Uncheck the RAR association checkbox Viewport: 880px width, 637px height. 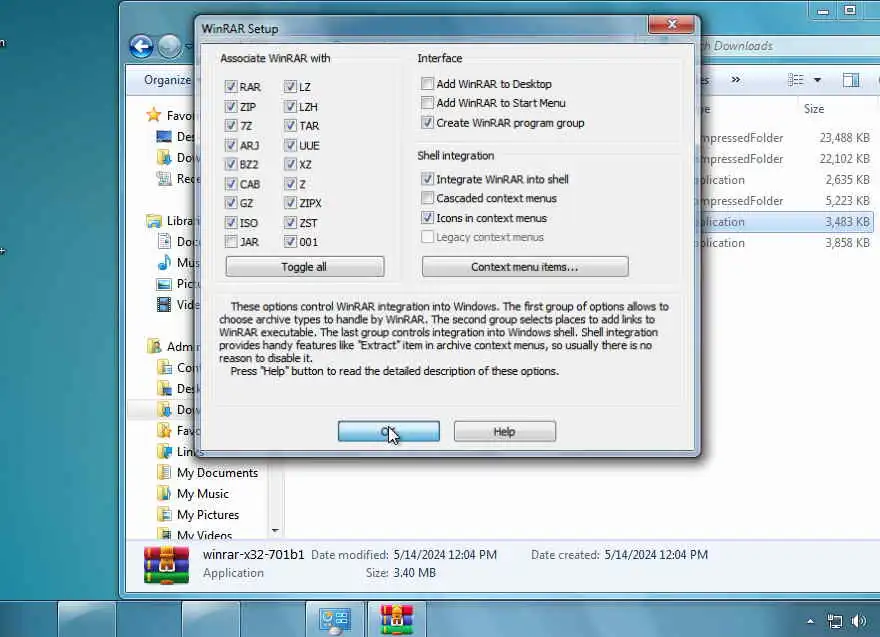pyautogui.click(x=231, y=86)
